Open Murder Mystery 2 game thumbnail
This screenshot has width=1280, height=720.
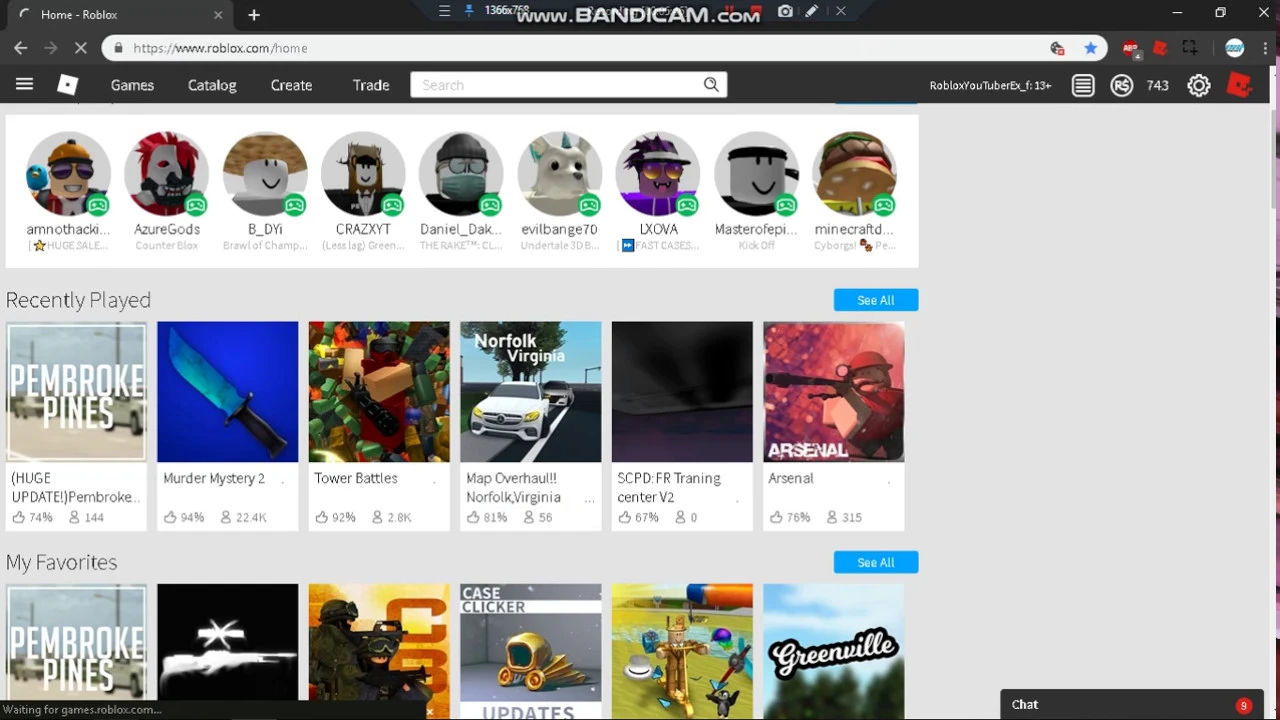point(228,392)
